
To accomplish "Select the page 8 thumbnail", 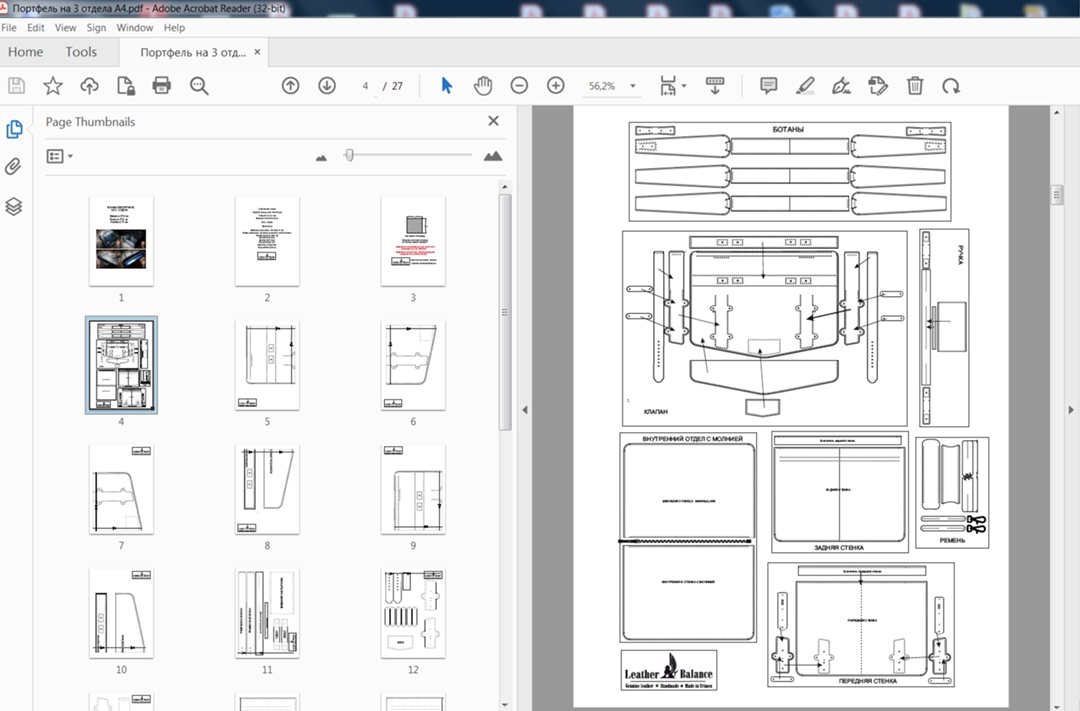I will tap(267, 489).
